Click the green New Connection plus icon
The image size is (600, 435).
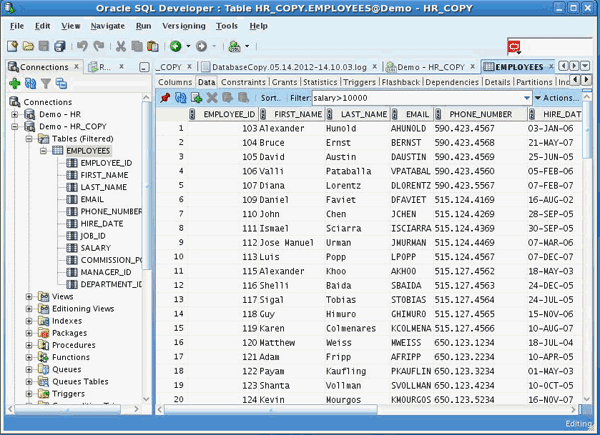pyautogui.click(x=14, y=84)
